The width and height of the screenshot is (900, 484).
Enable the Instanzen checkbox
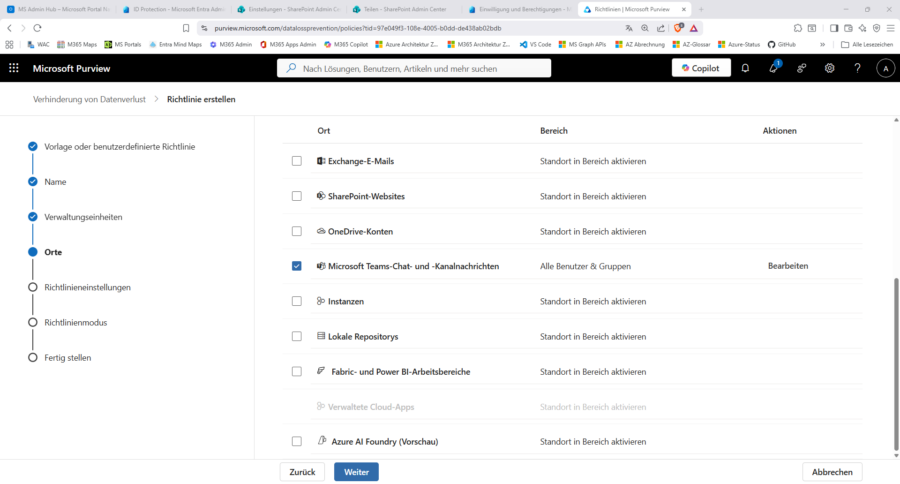point(297,301)
